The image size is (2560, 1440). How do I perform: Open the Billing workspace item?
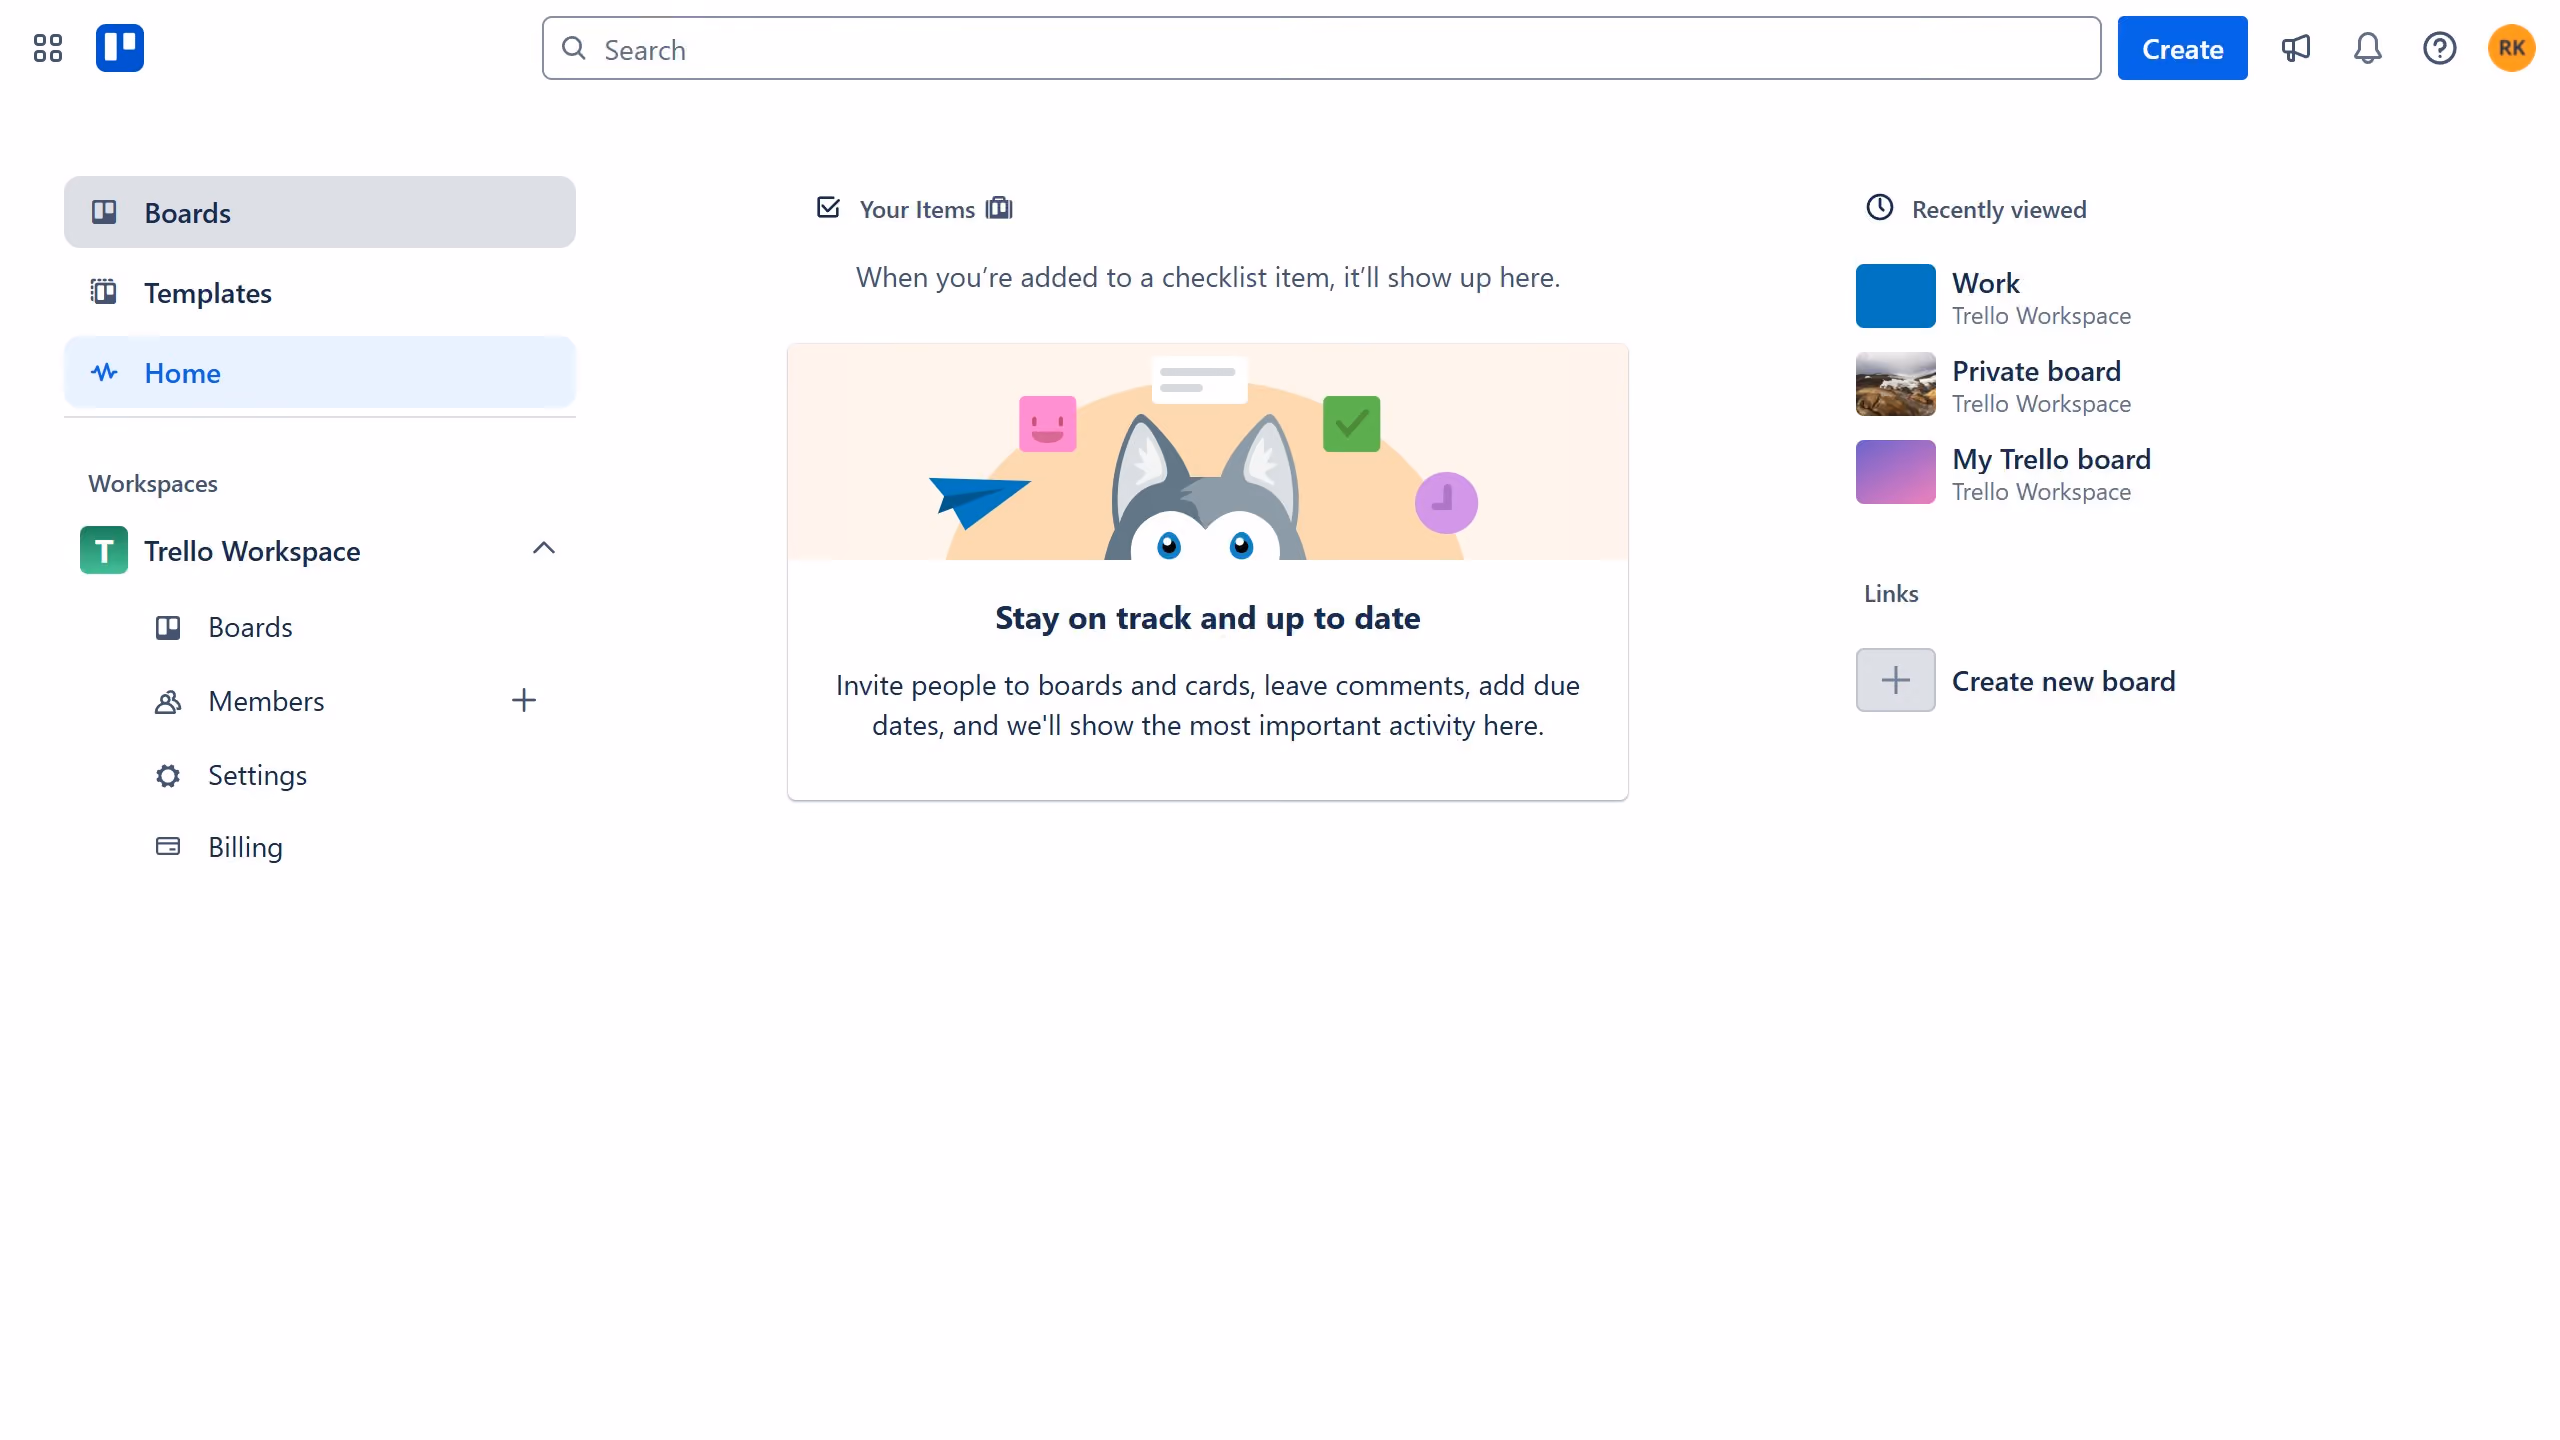pos(246,847)
